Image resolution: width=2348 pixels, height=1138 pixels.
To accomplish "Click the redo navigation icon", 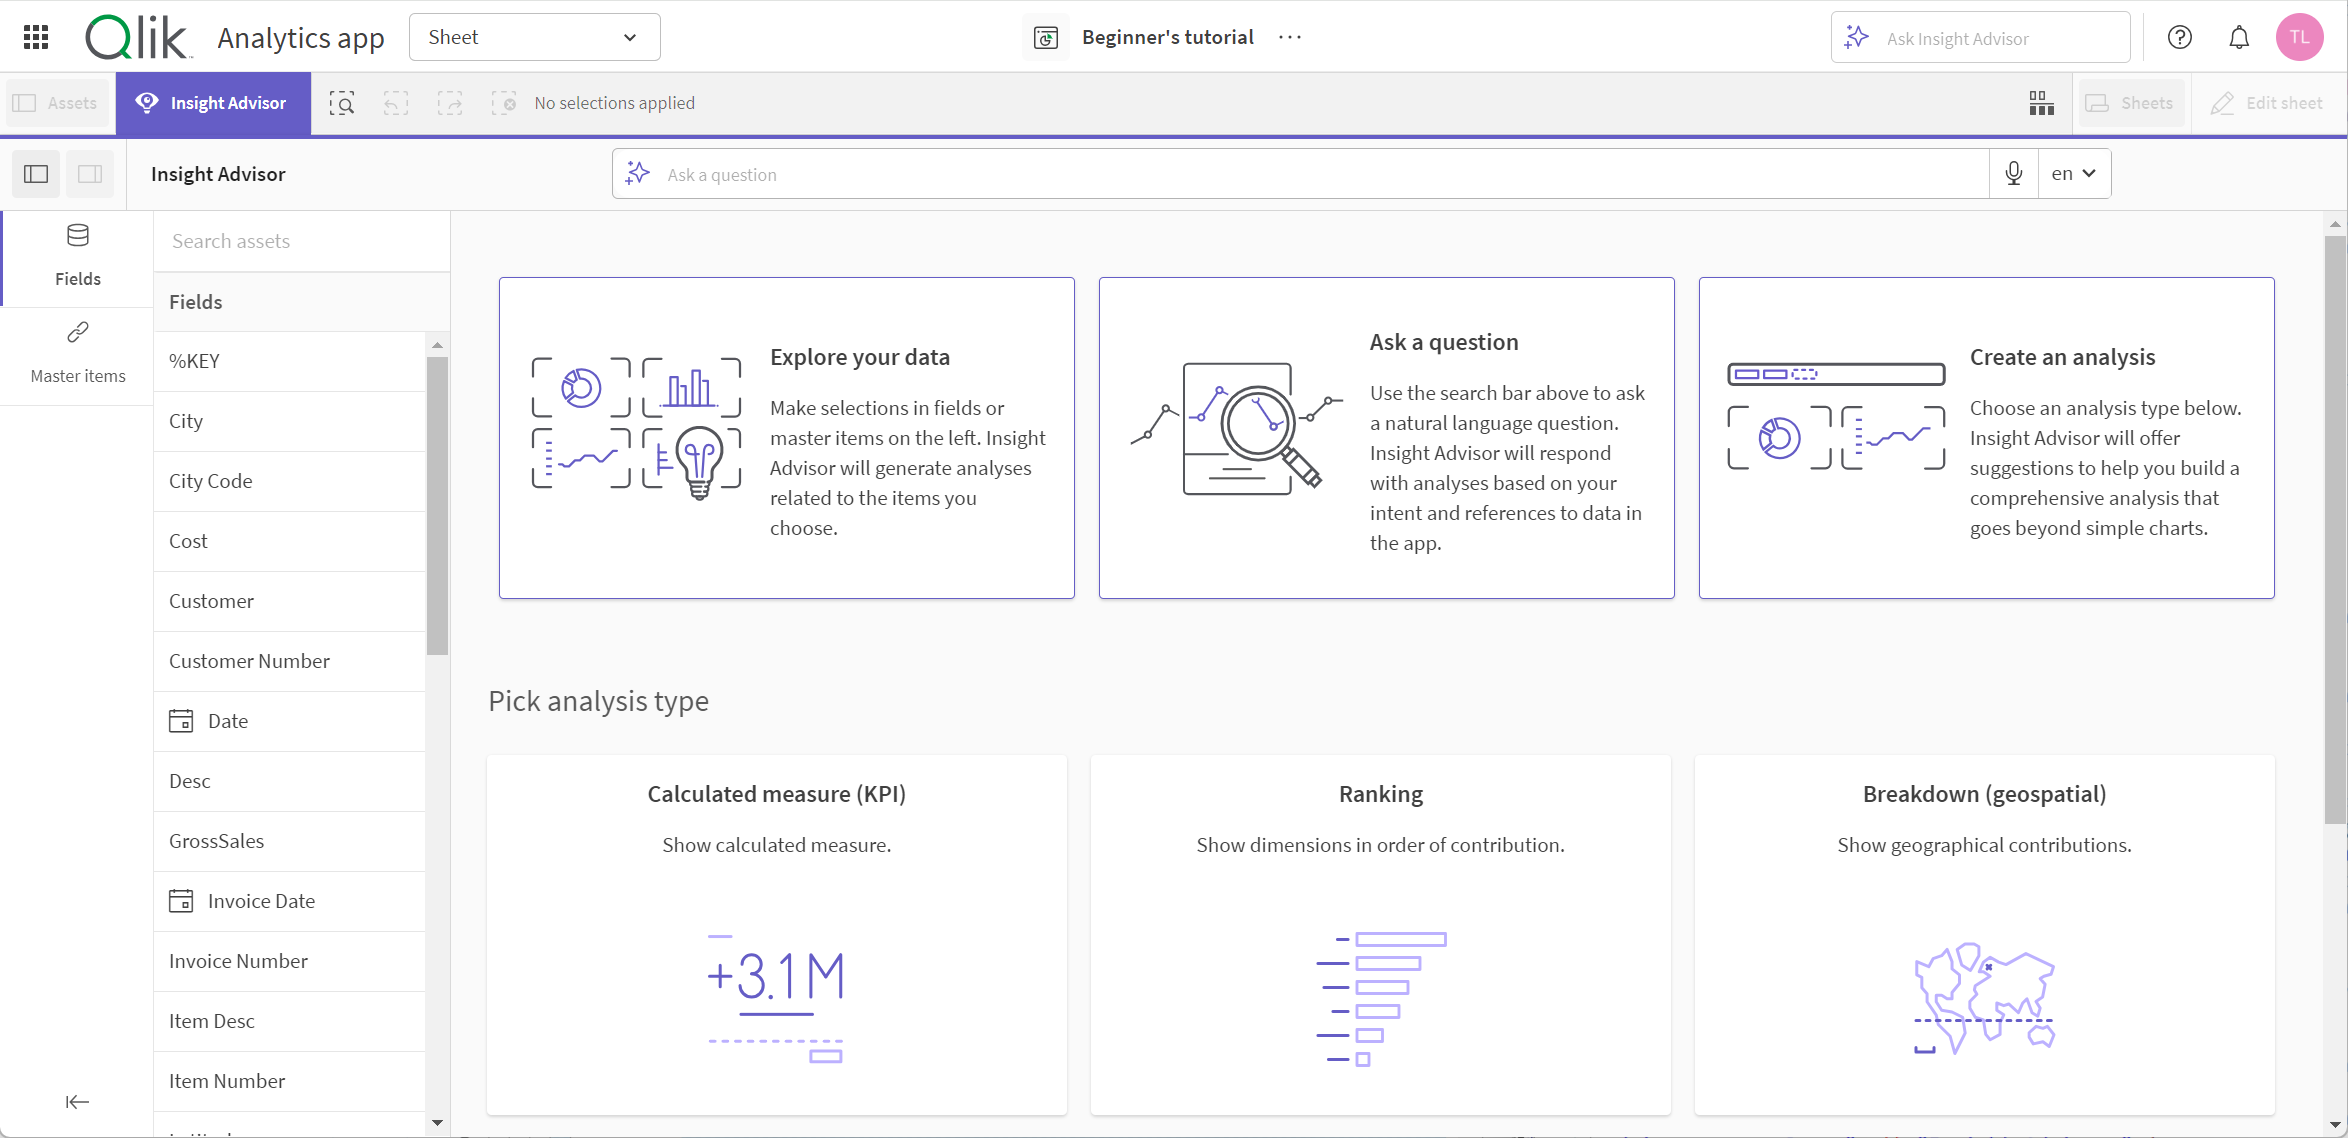I will tap(449, 103).
